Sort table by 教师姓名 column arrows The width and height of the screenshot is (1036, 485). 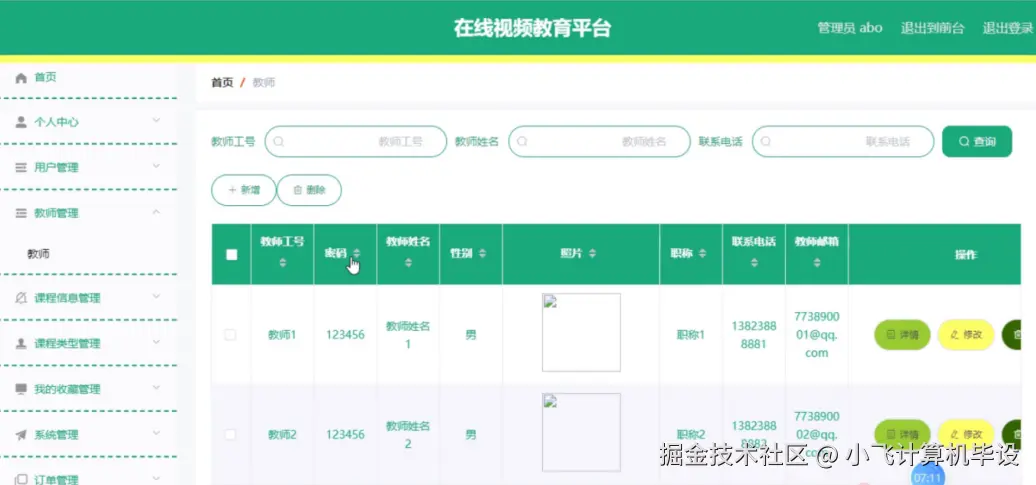(x=408, y=262)
